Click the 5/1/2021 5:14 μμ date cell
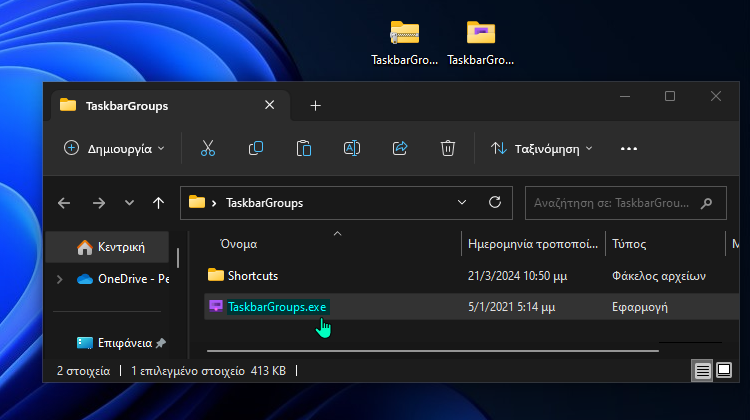 tap(511, 307)
